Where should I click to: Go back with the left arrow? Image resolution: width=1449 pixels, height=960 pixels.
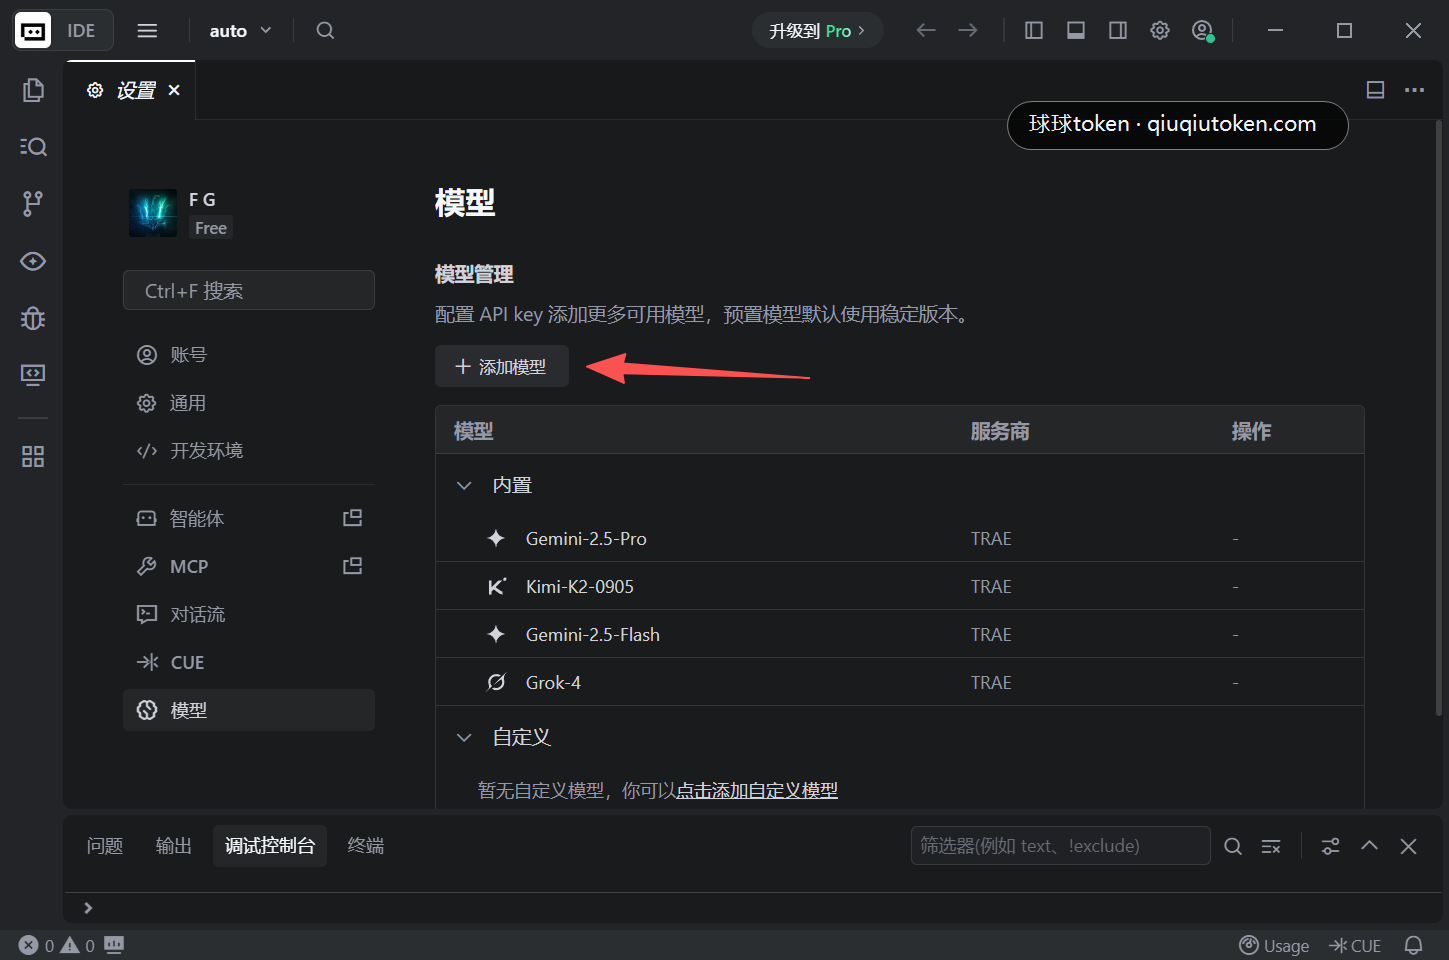click(926, 31)
